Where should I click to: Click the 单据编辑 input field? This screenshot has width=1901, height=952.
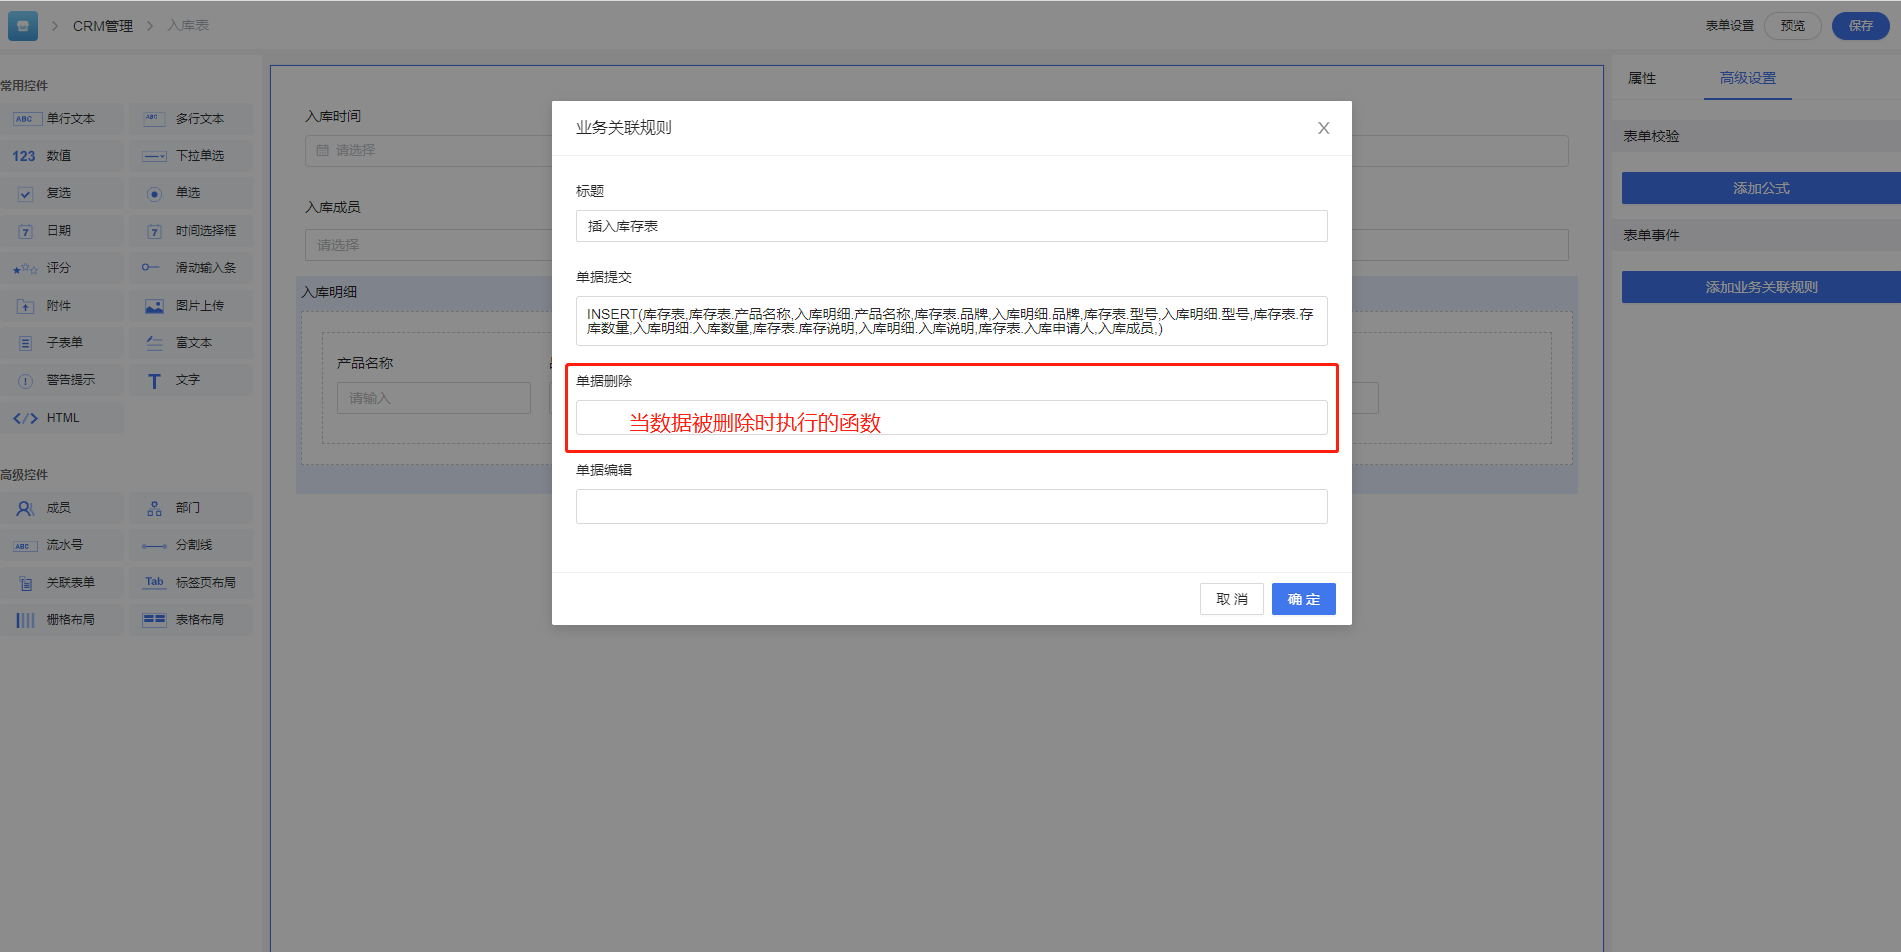951,507
